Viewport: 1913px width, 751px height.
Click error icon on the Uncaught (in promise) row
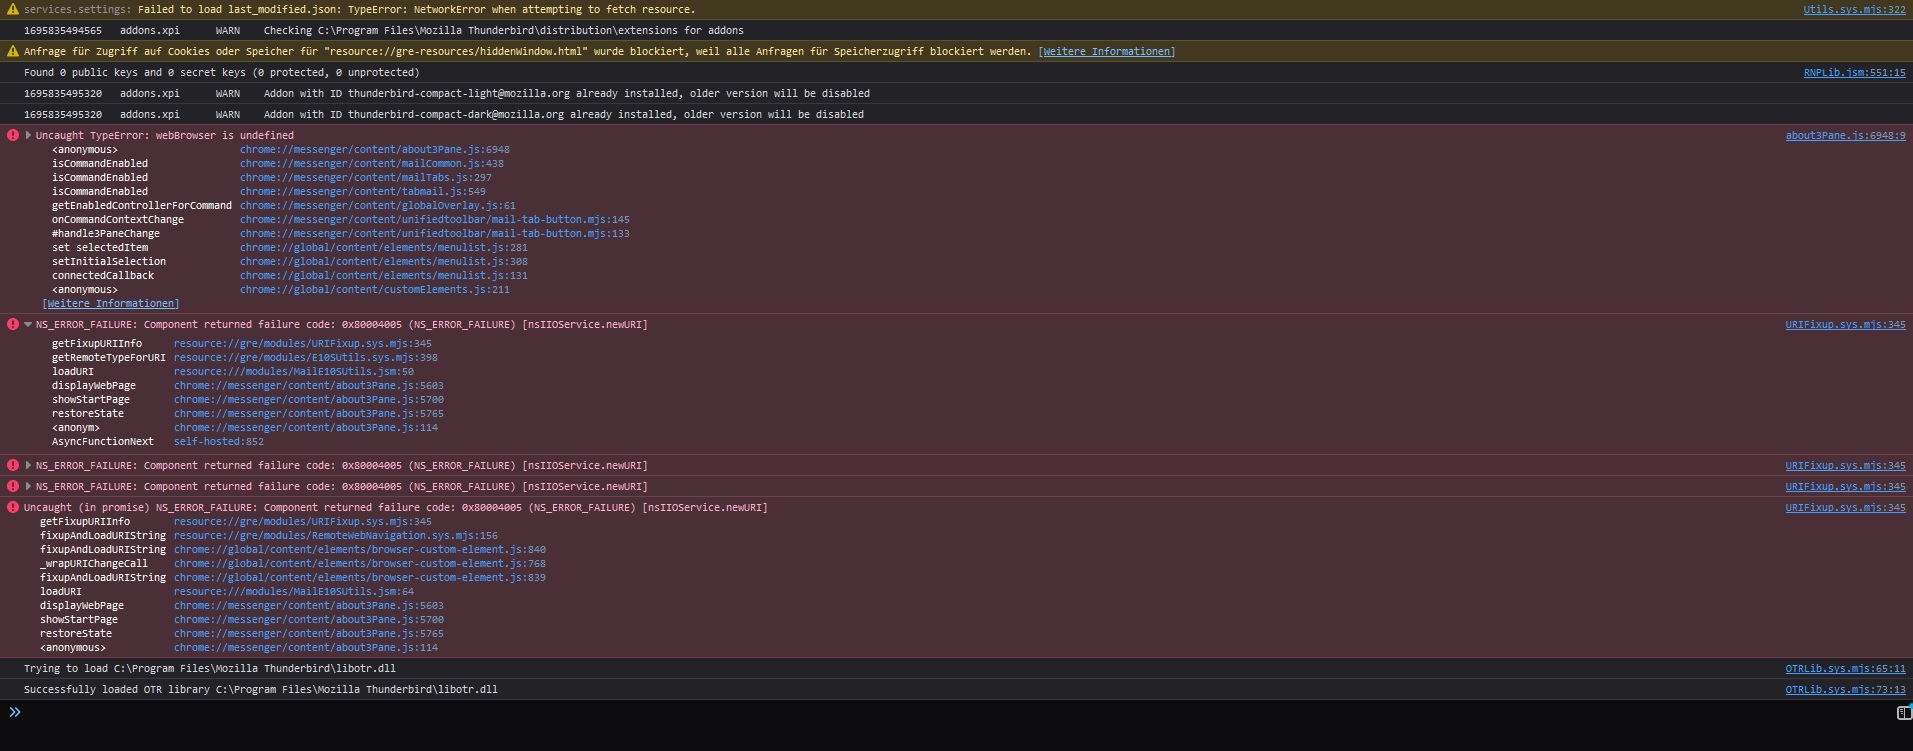[x=13, y=507]
